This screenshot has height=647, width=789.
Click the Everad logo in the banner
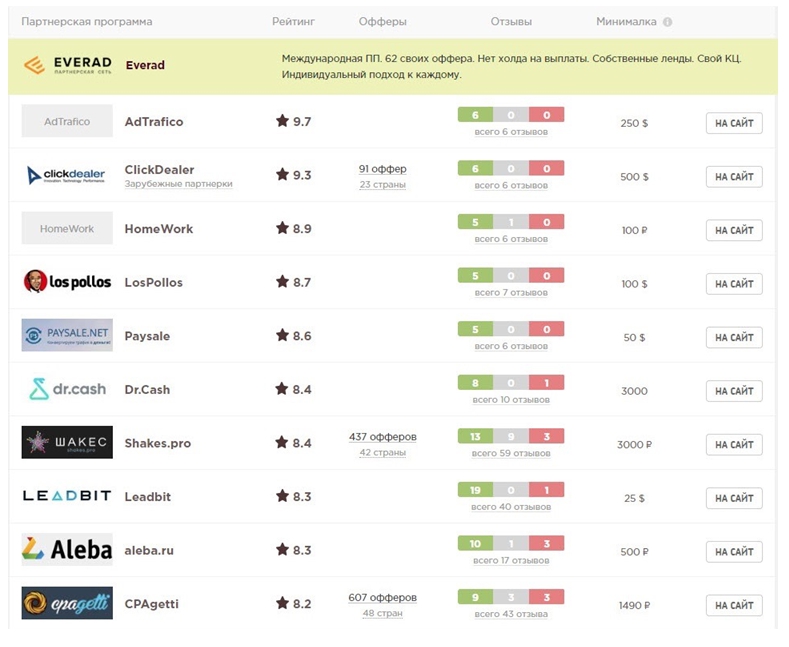67,66
